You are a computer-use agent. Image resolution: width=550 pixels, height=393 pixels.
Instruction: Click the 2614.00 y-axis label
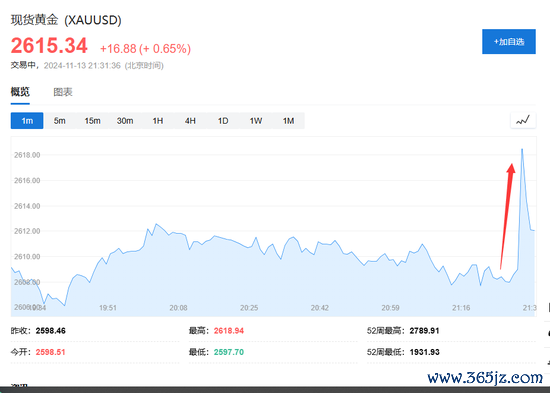27,206
